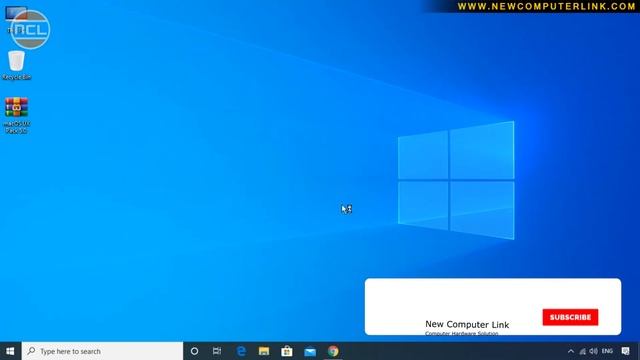
Task: Open Cortana from the taskbar circle
Action: click(194, 351)
